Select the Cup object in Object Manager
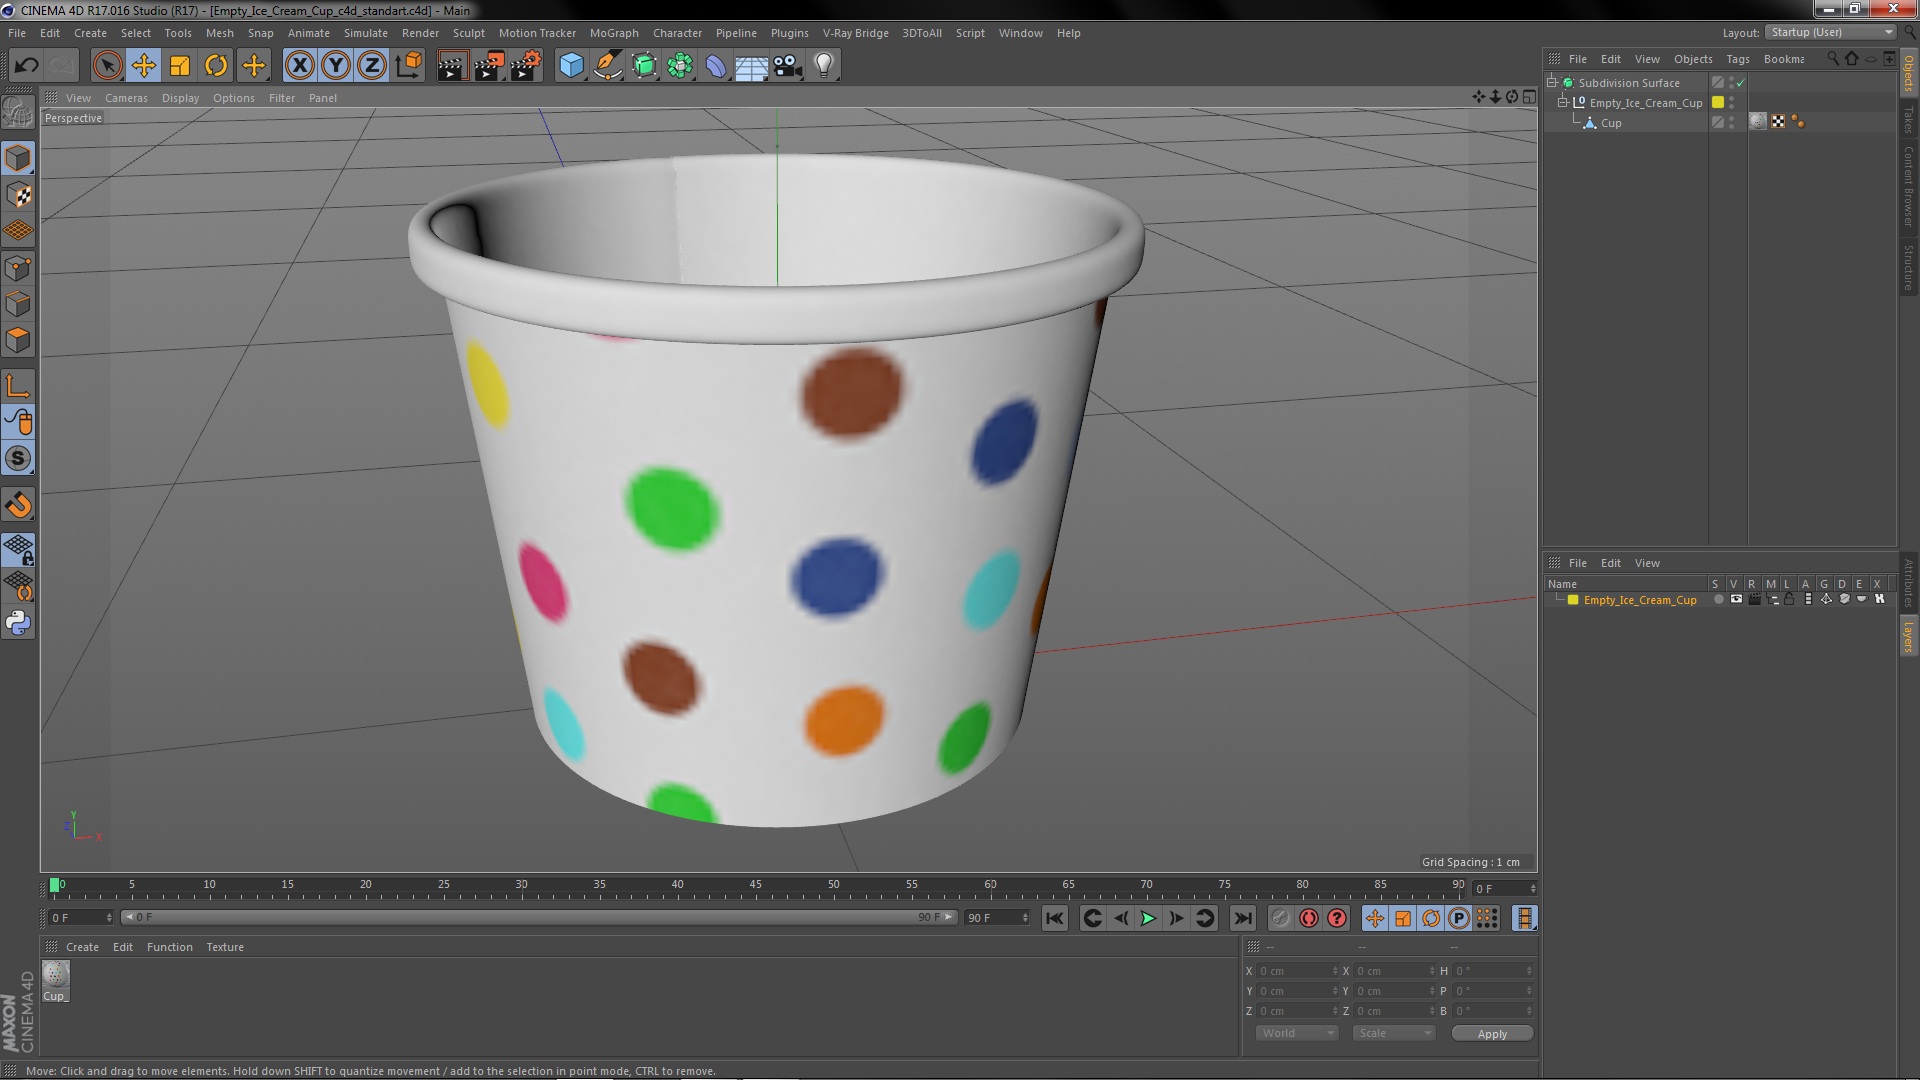1920x1080 pixels. 1610,123
